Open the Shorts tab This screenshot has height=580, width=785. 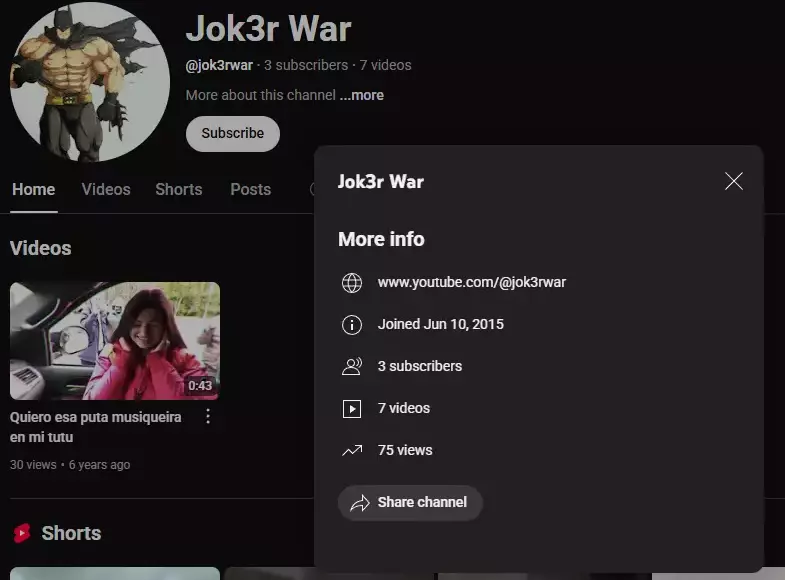[179, 189]
